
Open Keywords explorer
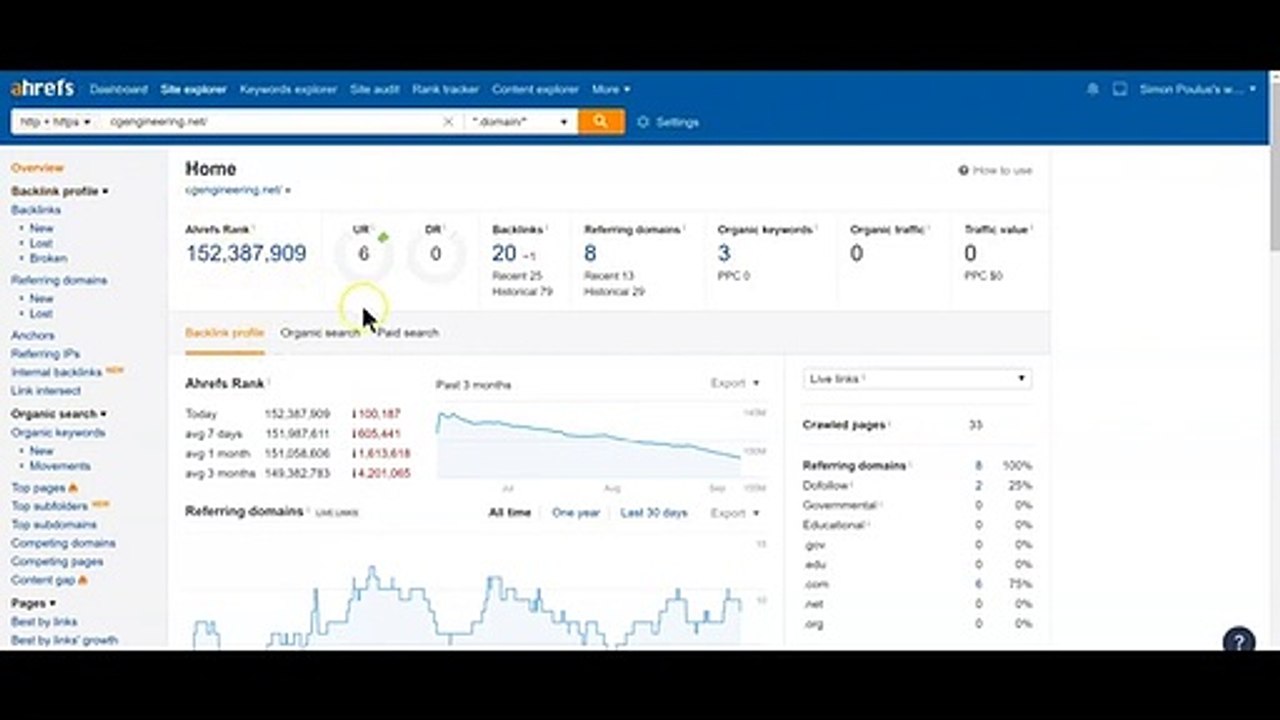point(288,89)
